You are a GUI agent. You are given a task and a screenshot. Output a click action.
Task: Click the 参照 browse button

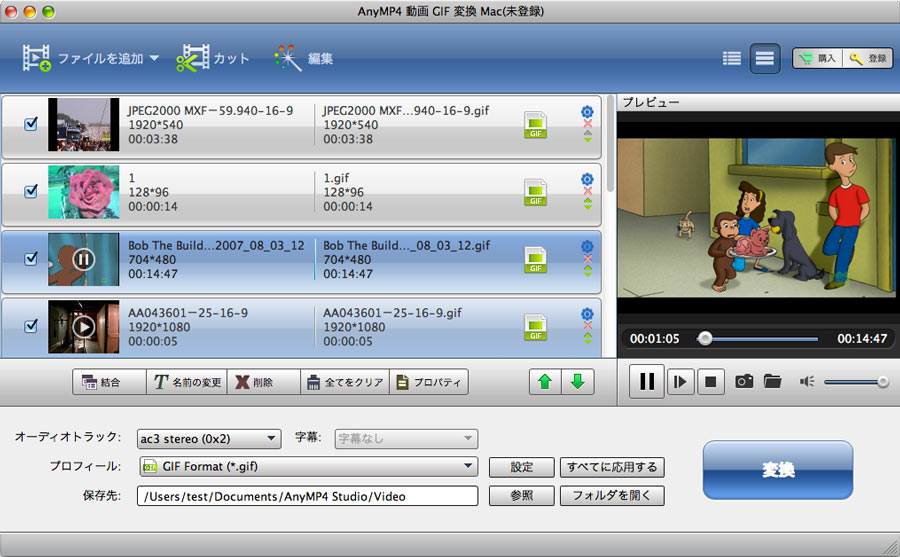coord(521,495)
